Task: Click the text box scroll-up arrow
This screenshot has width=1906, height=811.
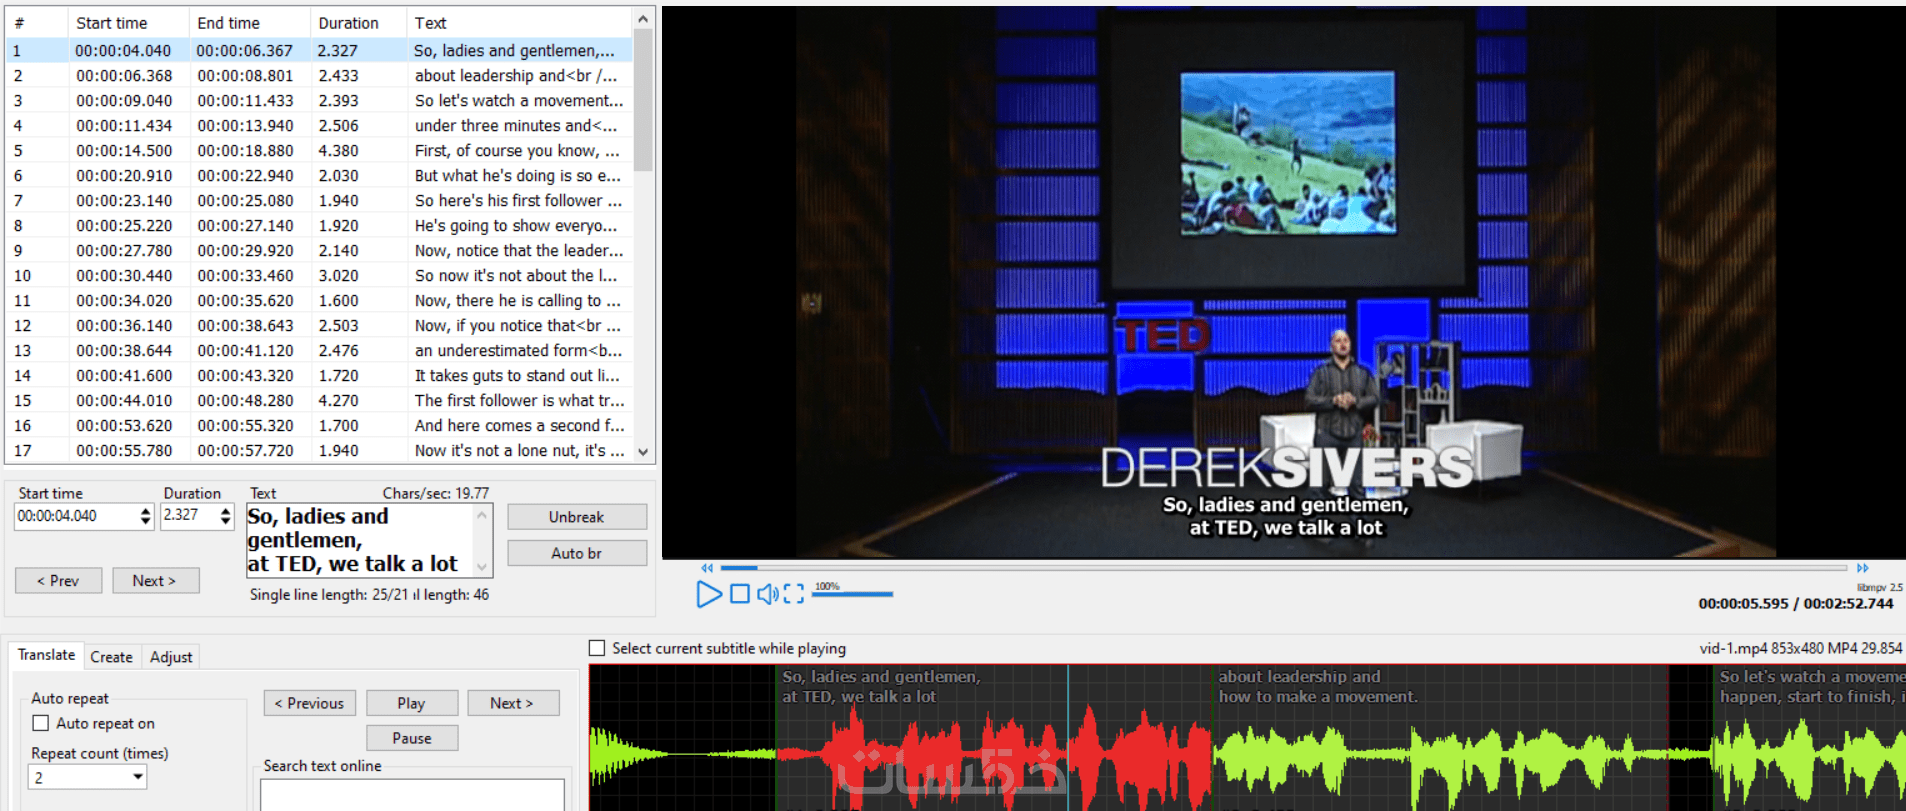Action: click(x=482, y=515)
